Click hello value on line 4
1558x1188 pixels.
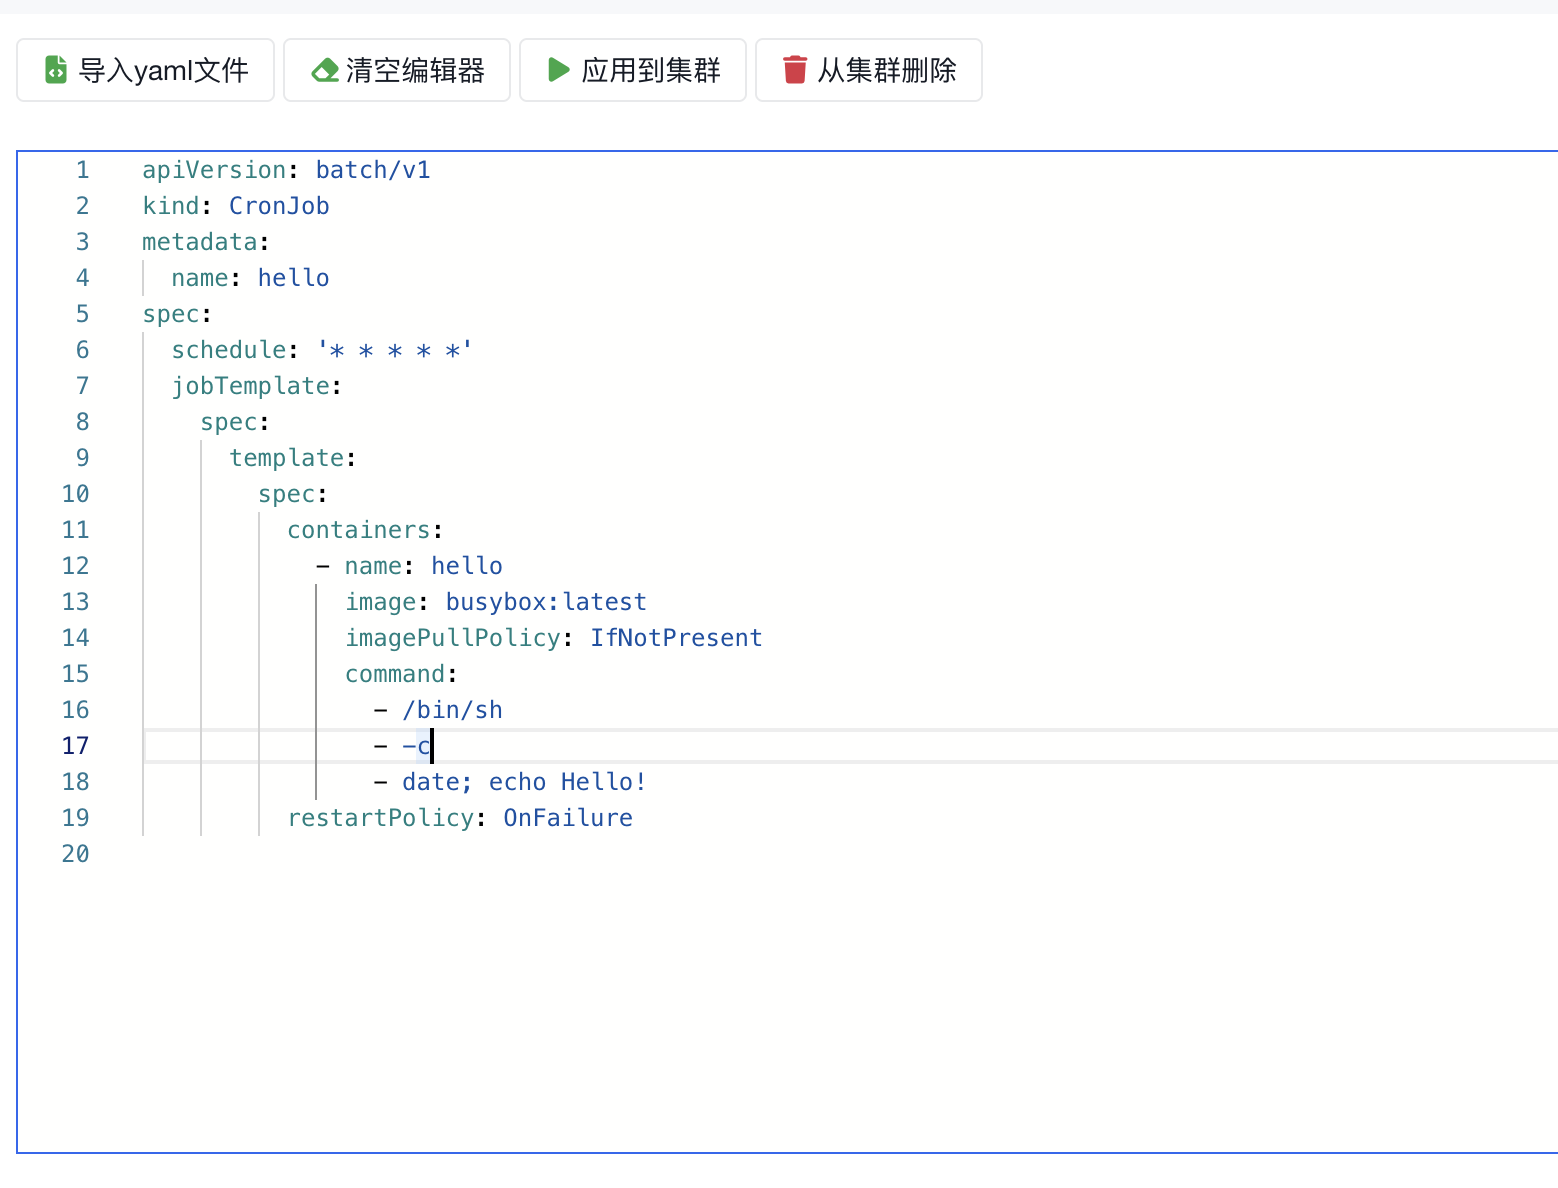pyautogui.click(x=294, y=278)
